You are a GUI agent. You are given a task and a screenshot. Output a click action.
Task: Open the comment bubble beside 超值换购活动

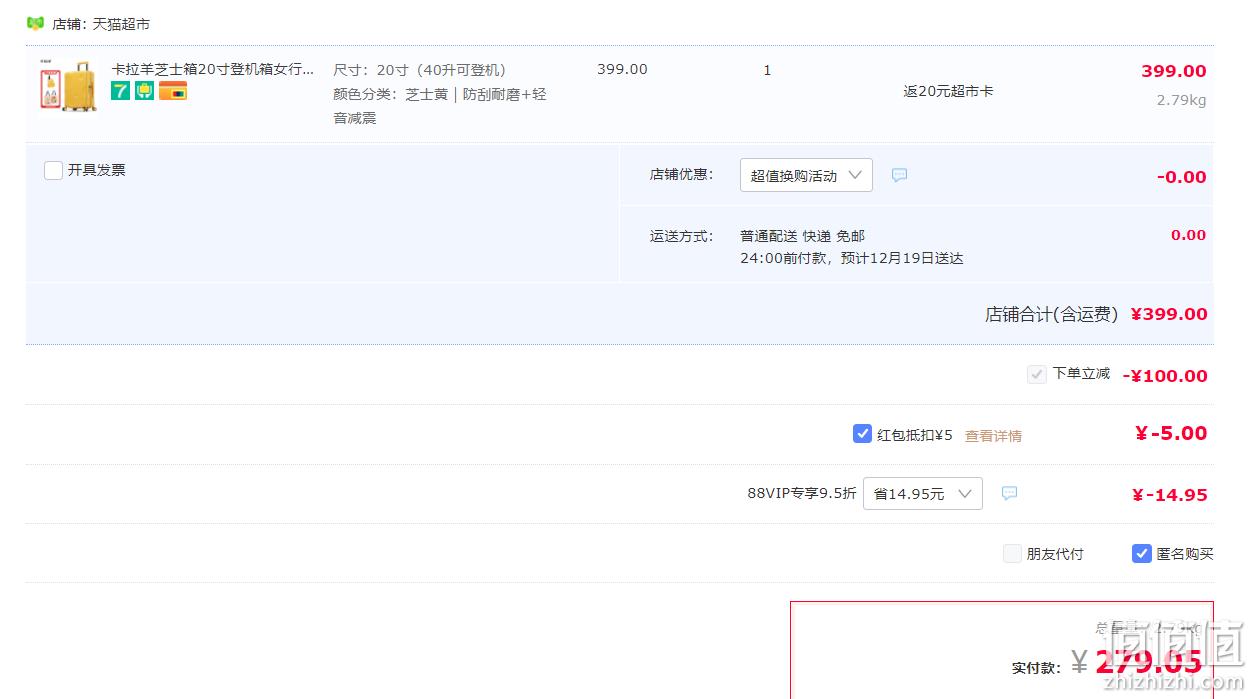(x=899, y=175)
